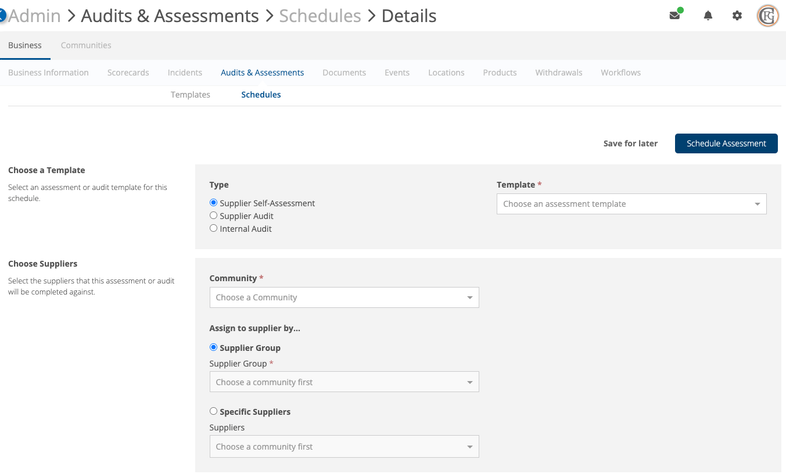Click Schedules in the breadcrumb

[320, 16]
